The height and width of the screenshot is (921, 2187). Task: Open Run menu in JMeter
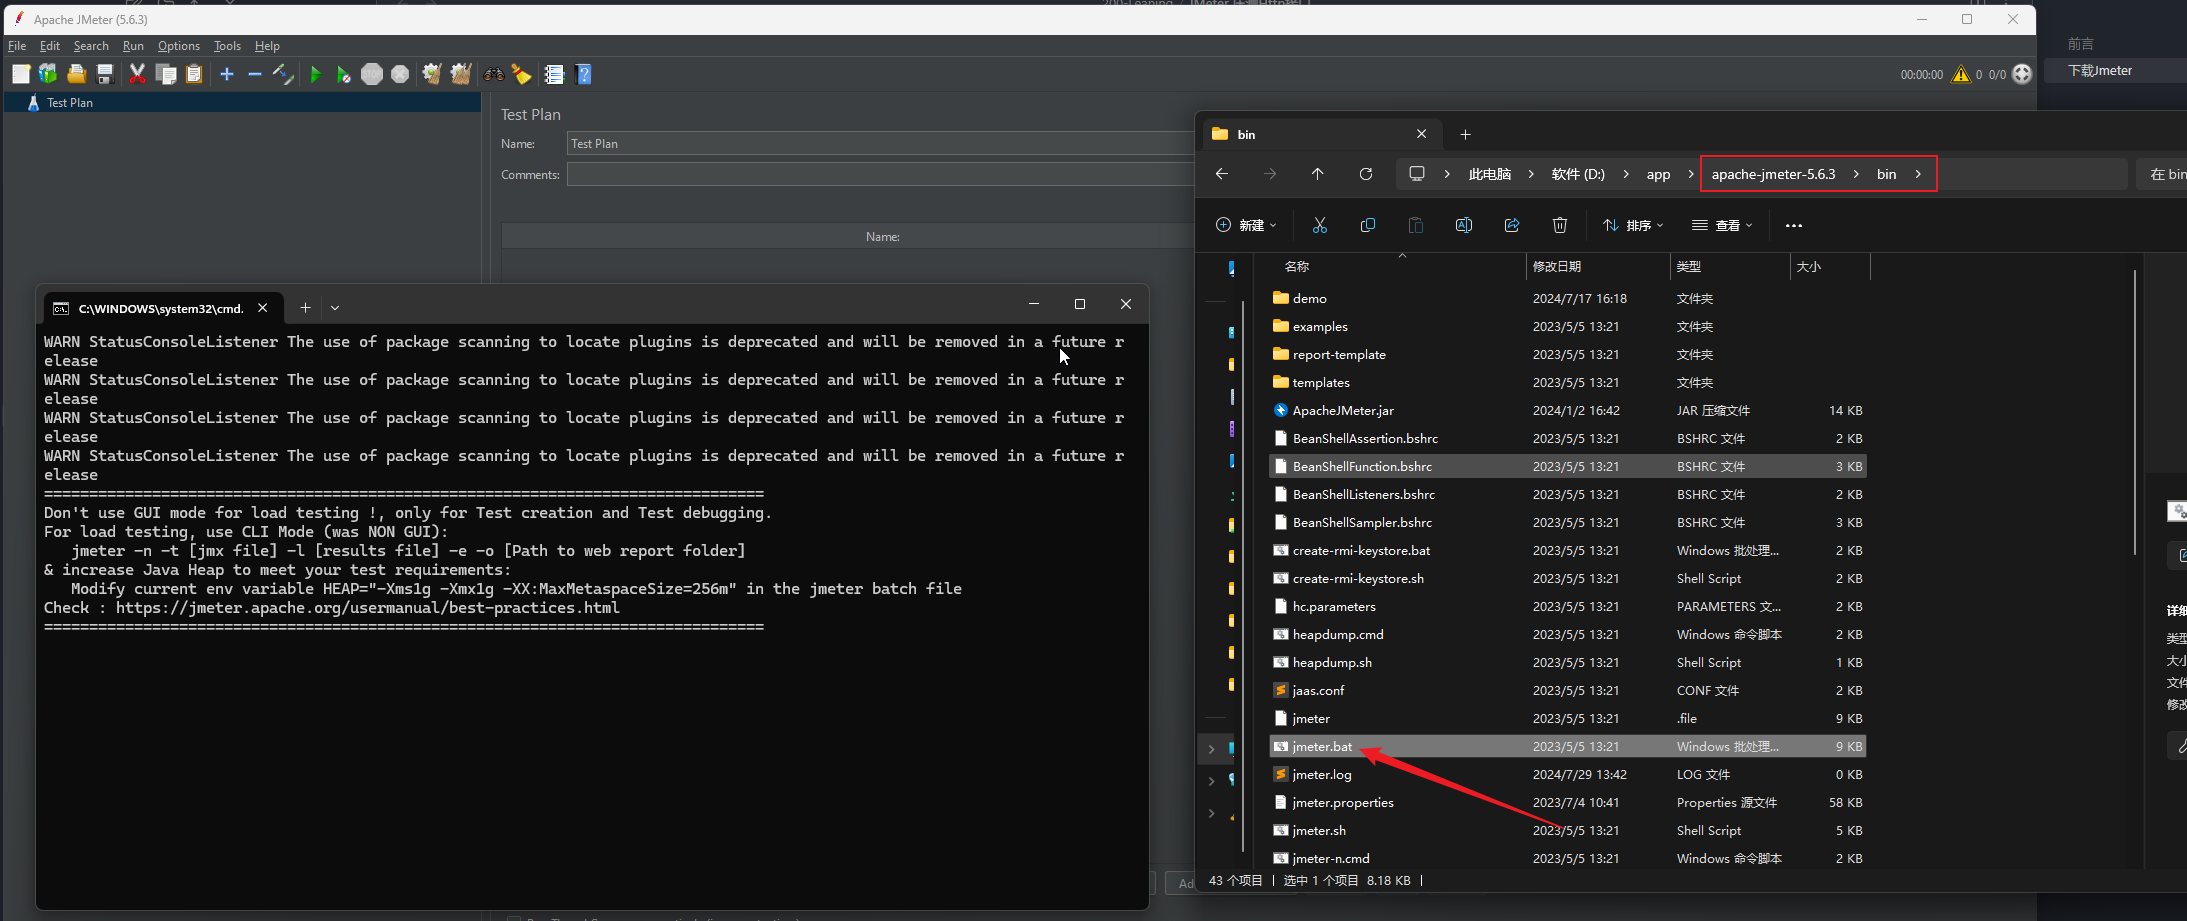(x=133, y=46)
